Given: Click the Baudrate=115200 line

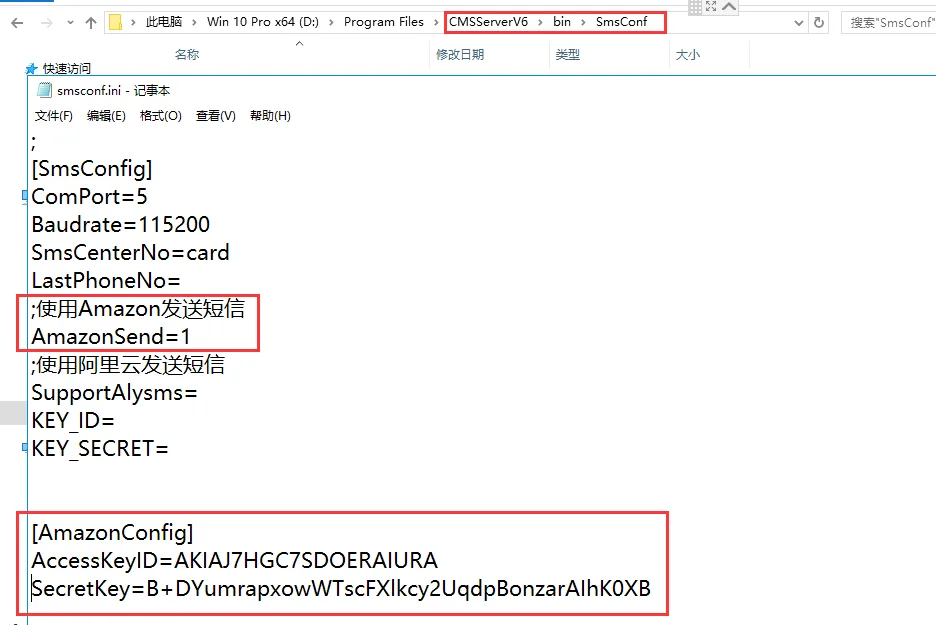Looking at the screenshot, I should (121, 224).
